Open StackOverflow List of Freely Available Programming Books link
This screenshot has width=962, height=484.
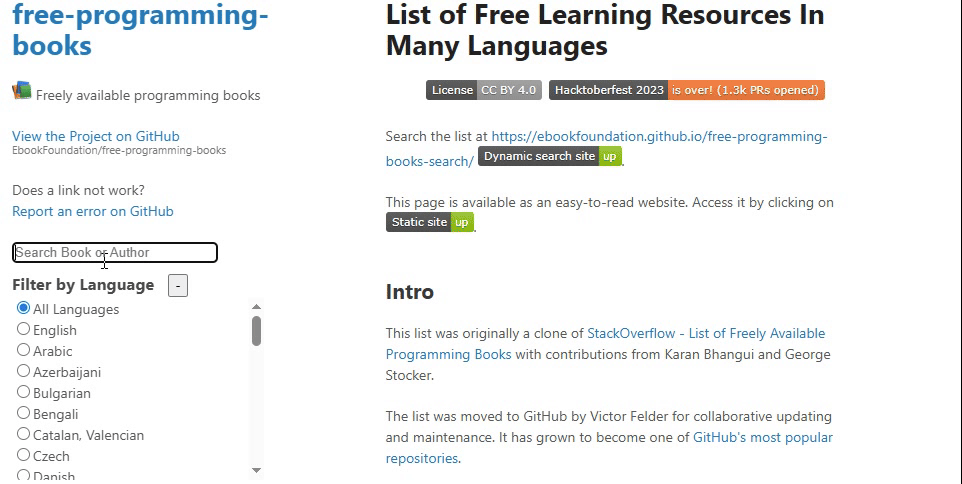tap(705, 333)
